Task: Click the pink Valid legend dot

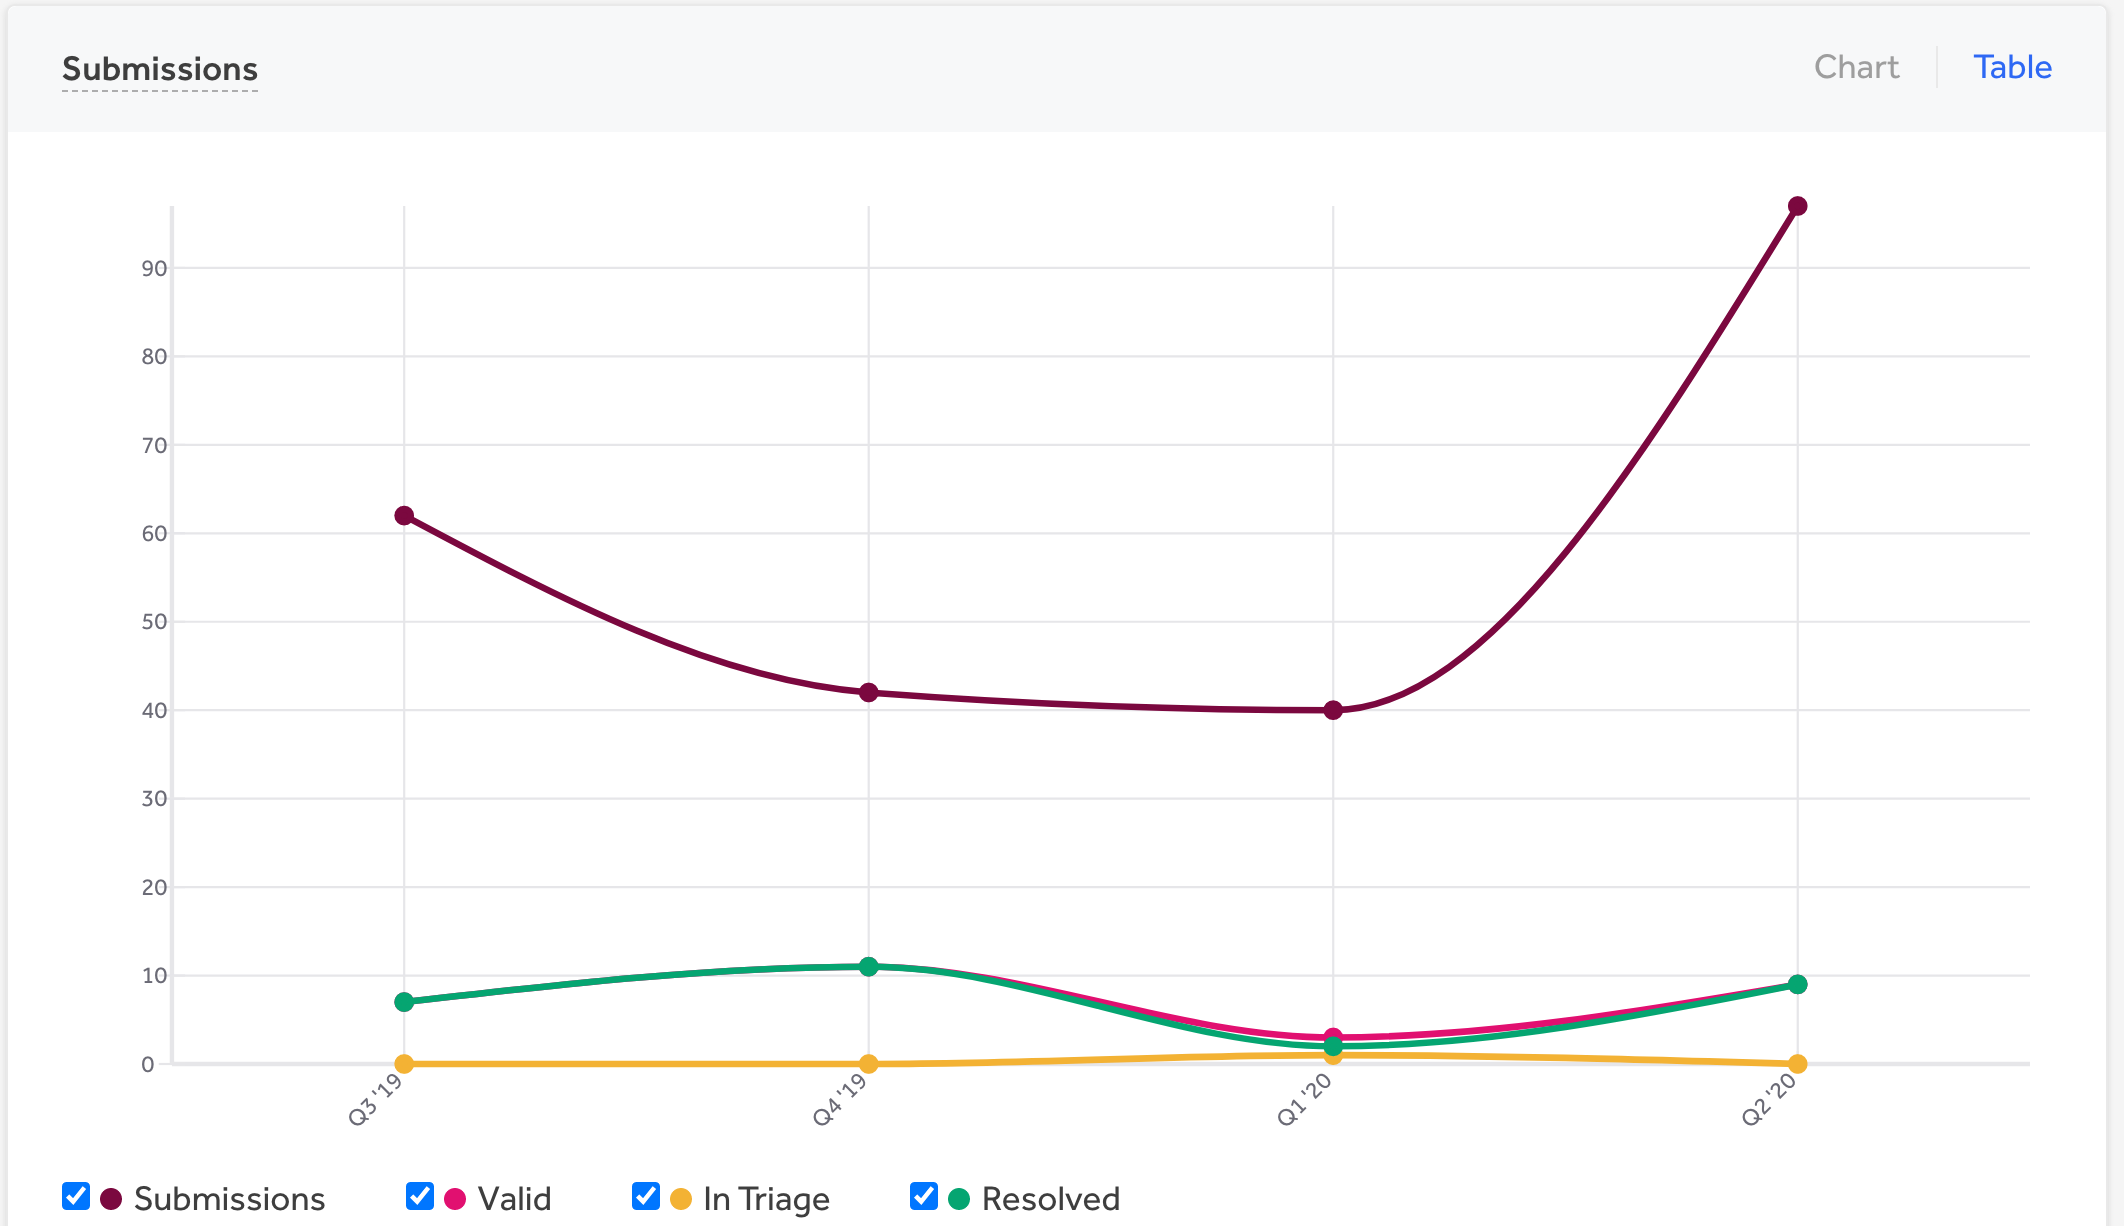Action: pos(455,1197)
